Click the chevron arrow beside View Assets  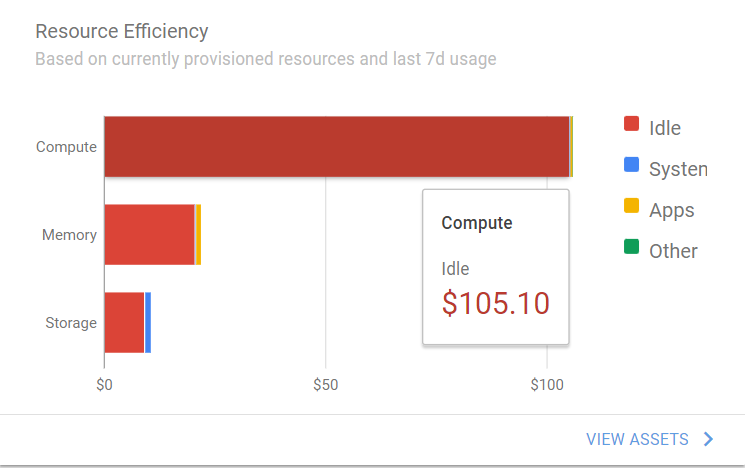pos(708,439)
